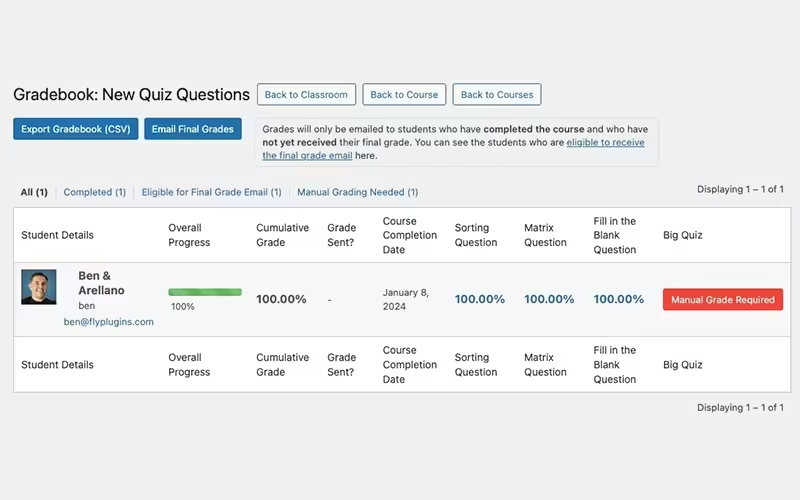The height and width of the screenshot is (500, 800).
Task: Filter by Manual Grading Needed (1)
Action: pyautogui.click(x=357, y=192)
